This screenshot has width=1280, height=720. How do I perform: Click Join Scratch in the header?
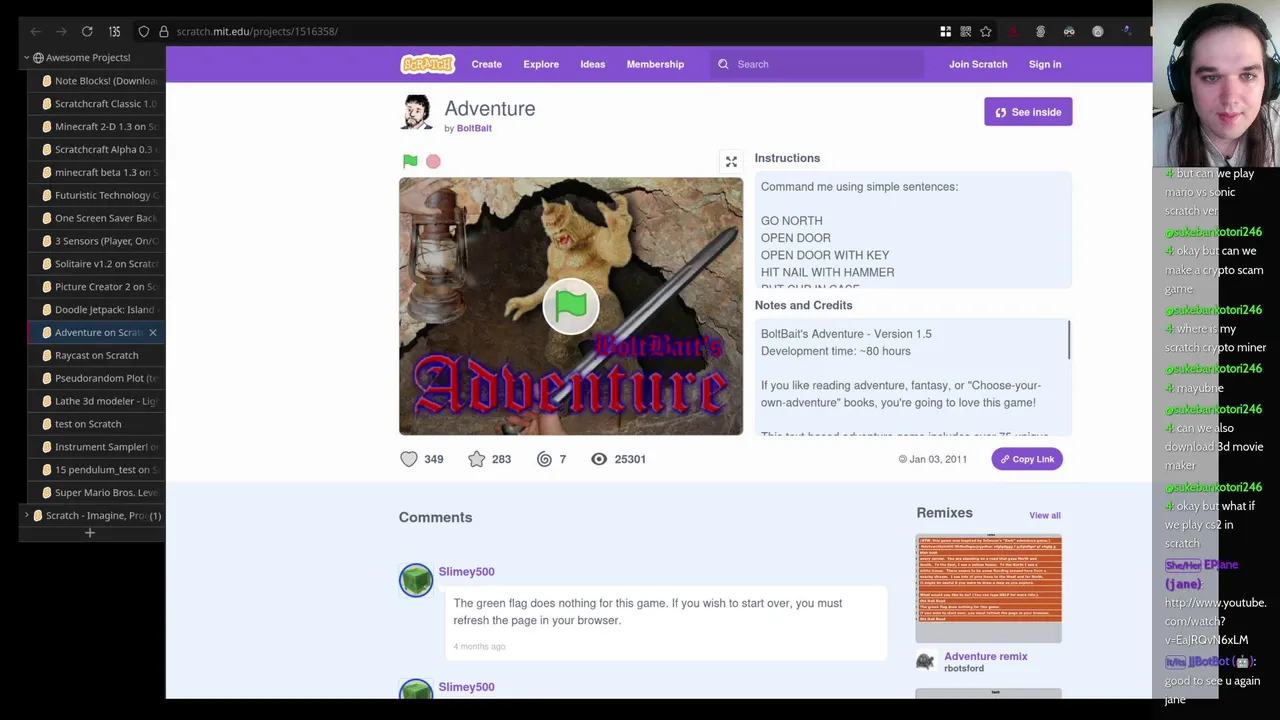pyautogui.click(x=978, y=64)
